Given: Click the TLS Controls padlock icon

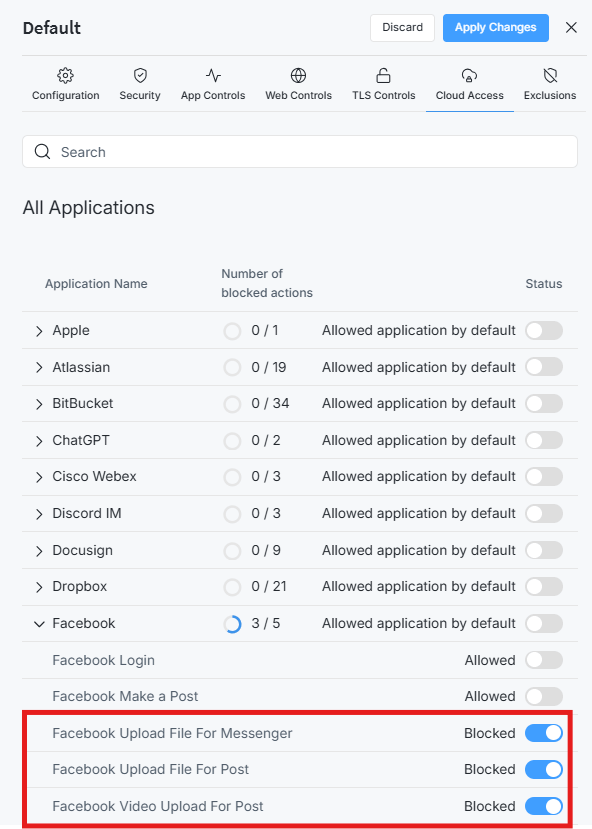Looking at the screenshot, I should click(x=383, y=76).
